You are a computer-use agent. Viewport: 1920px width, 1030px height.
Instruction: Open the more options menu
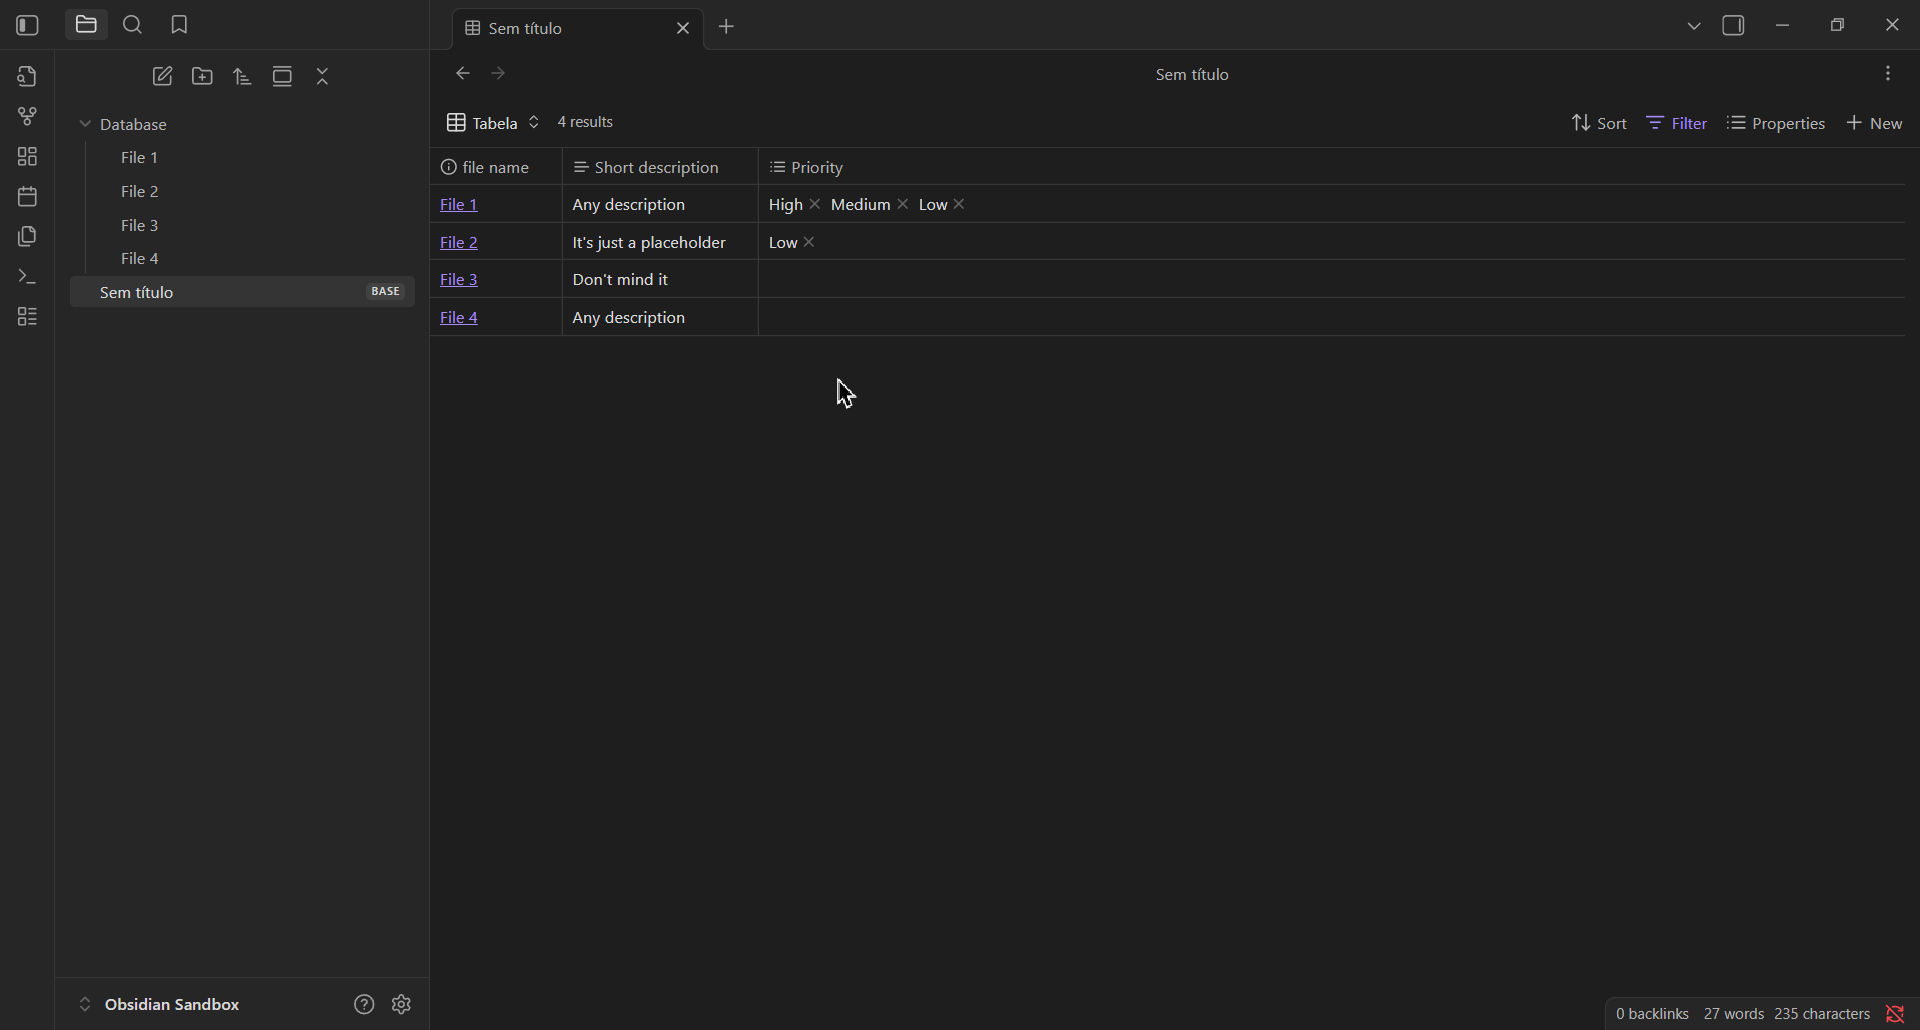pos(1889,73)
